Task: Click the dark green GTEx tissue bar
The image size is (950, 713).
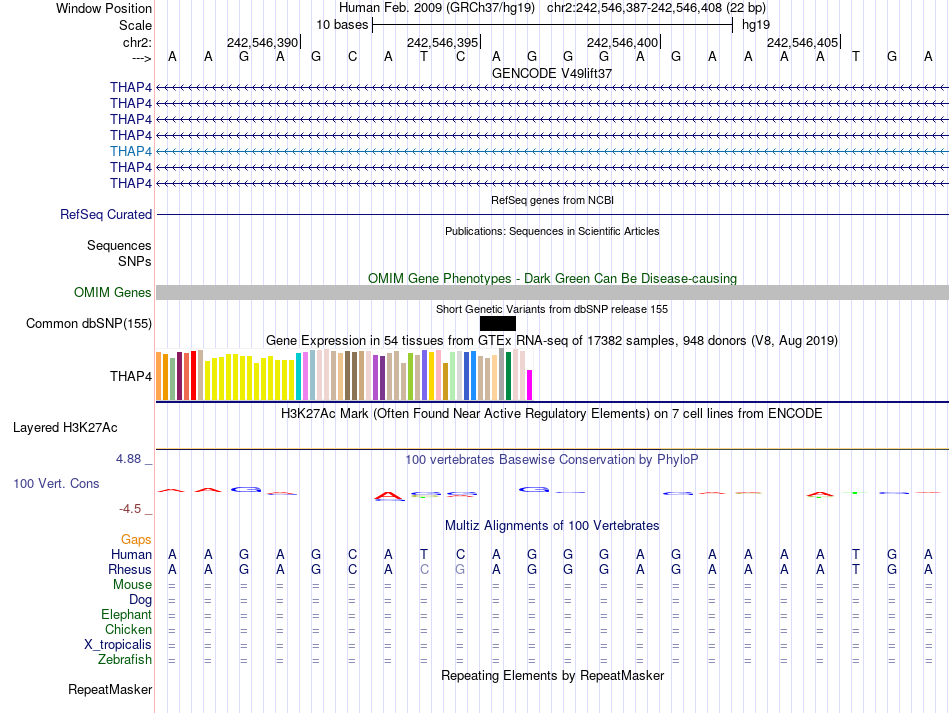Action: [508, 375]
